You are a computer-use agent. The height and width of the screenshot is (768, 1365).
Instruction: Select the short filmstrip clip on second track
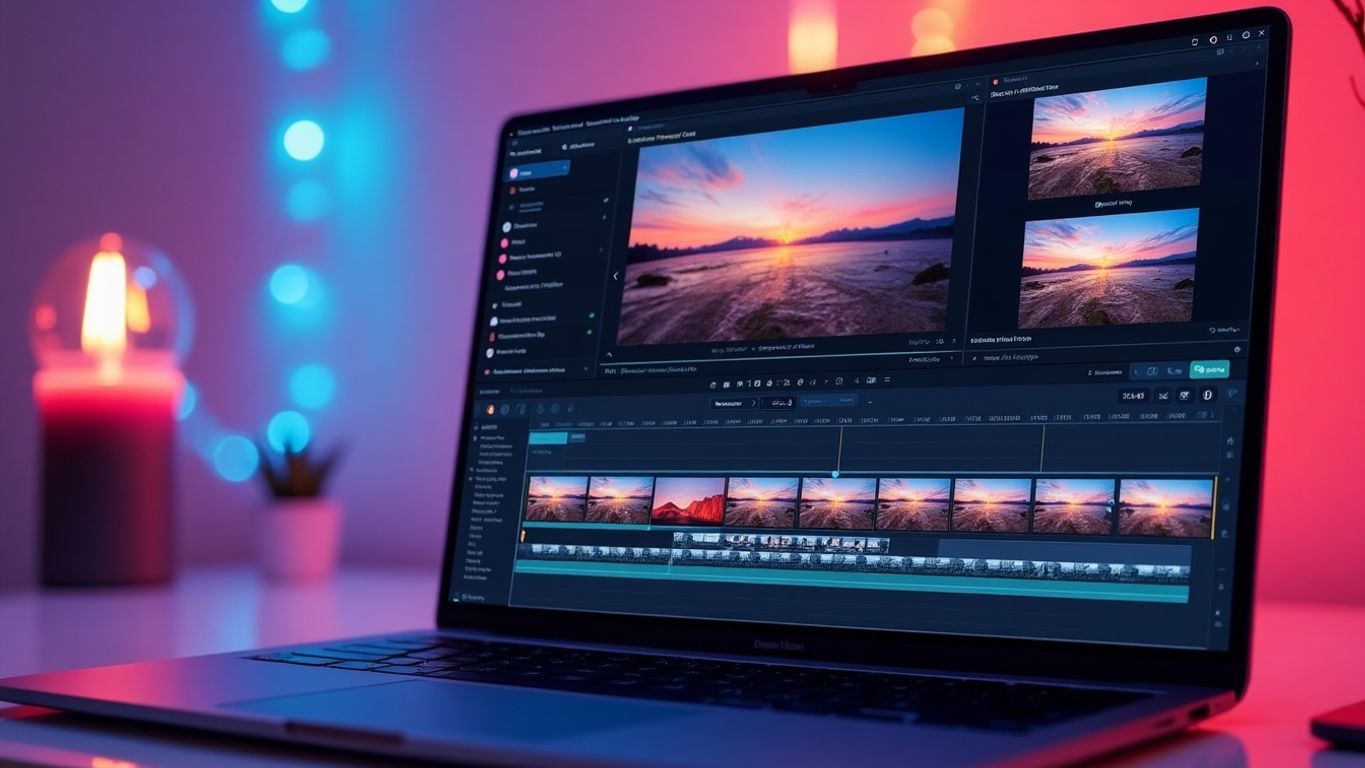click(781, 543)
